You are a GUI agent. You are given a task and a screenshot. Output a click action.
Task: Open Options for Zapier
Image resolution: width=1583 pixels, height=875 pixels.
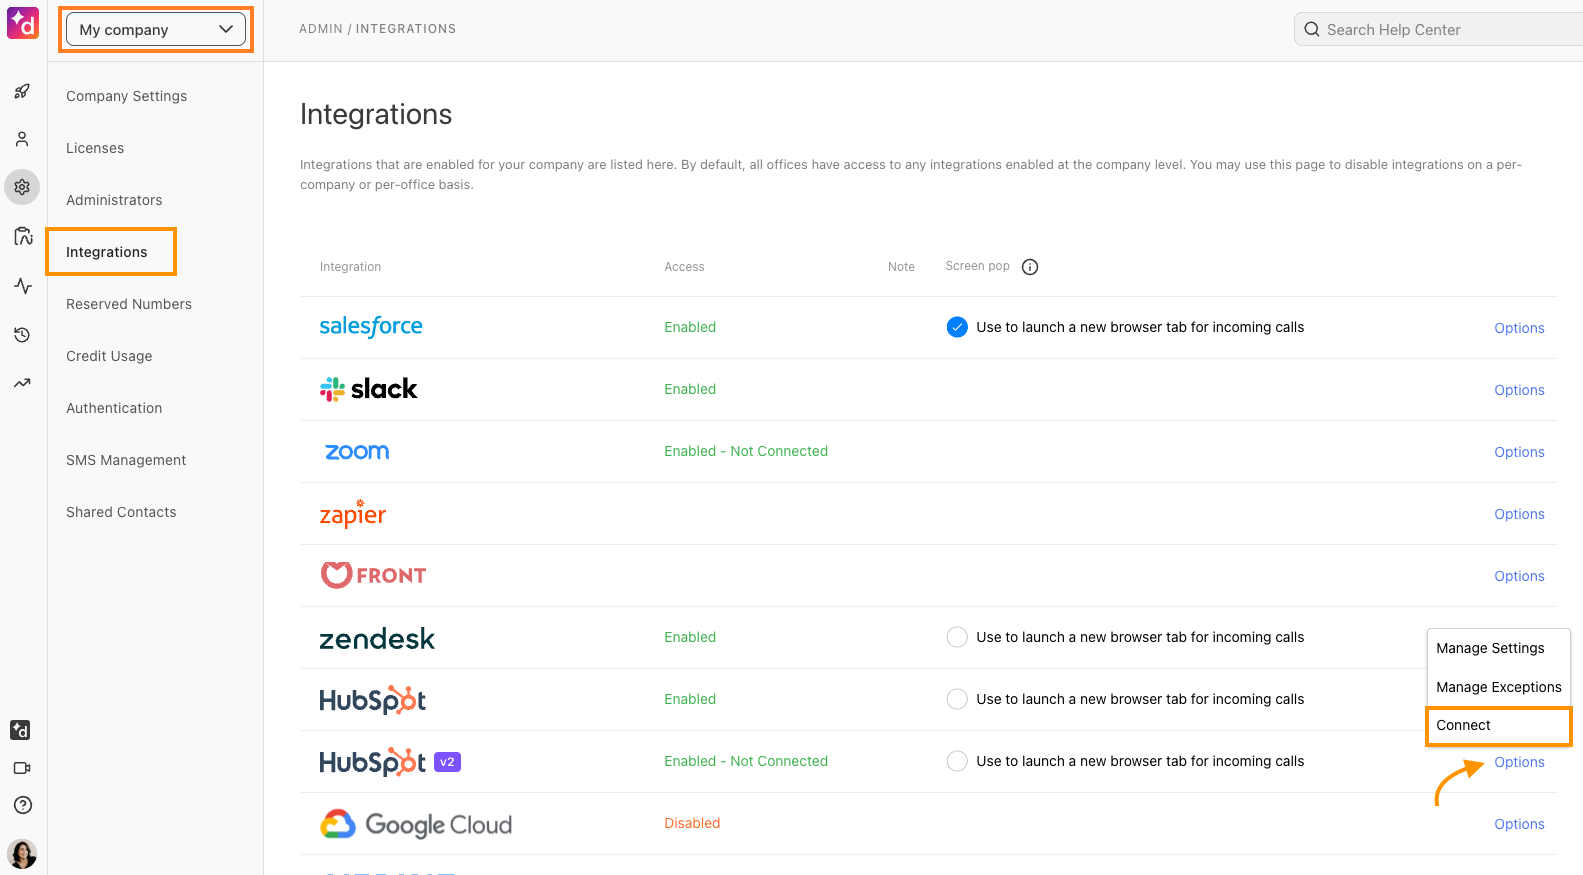point(1519,514)
